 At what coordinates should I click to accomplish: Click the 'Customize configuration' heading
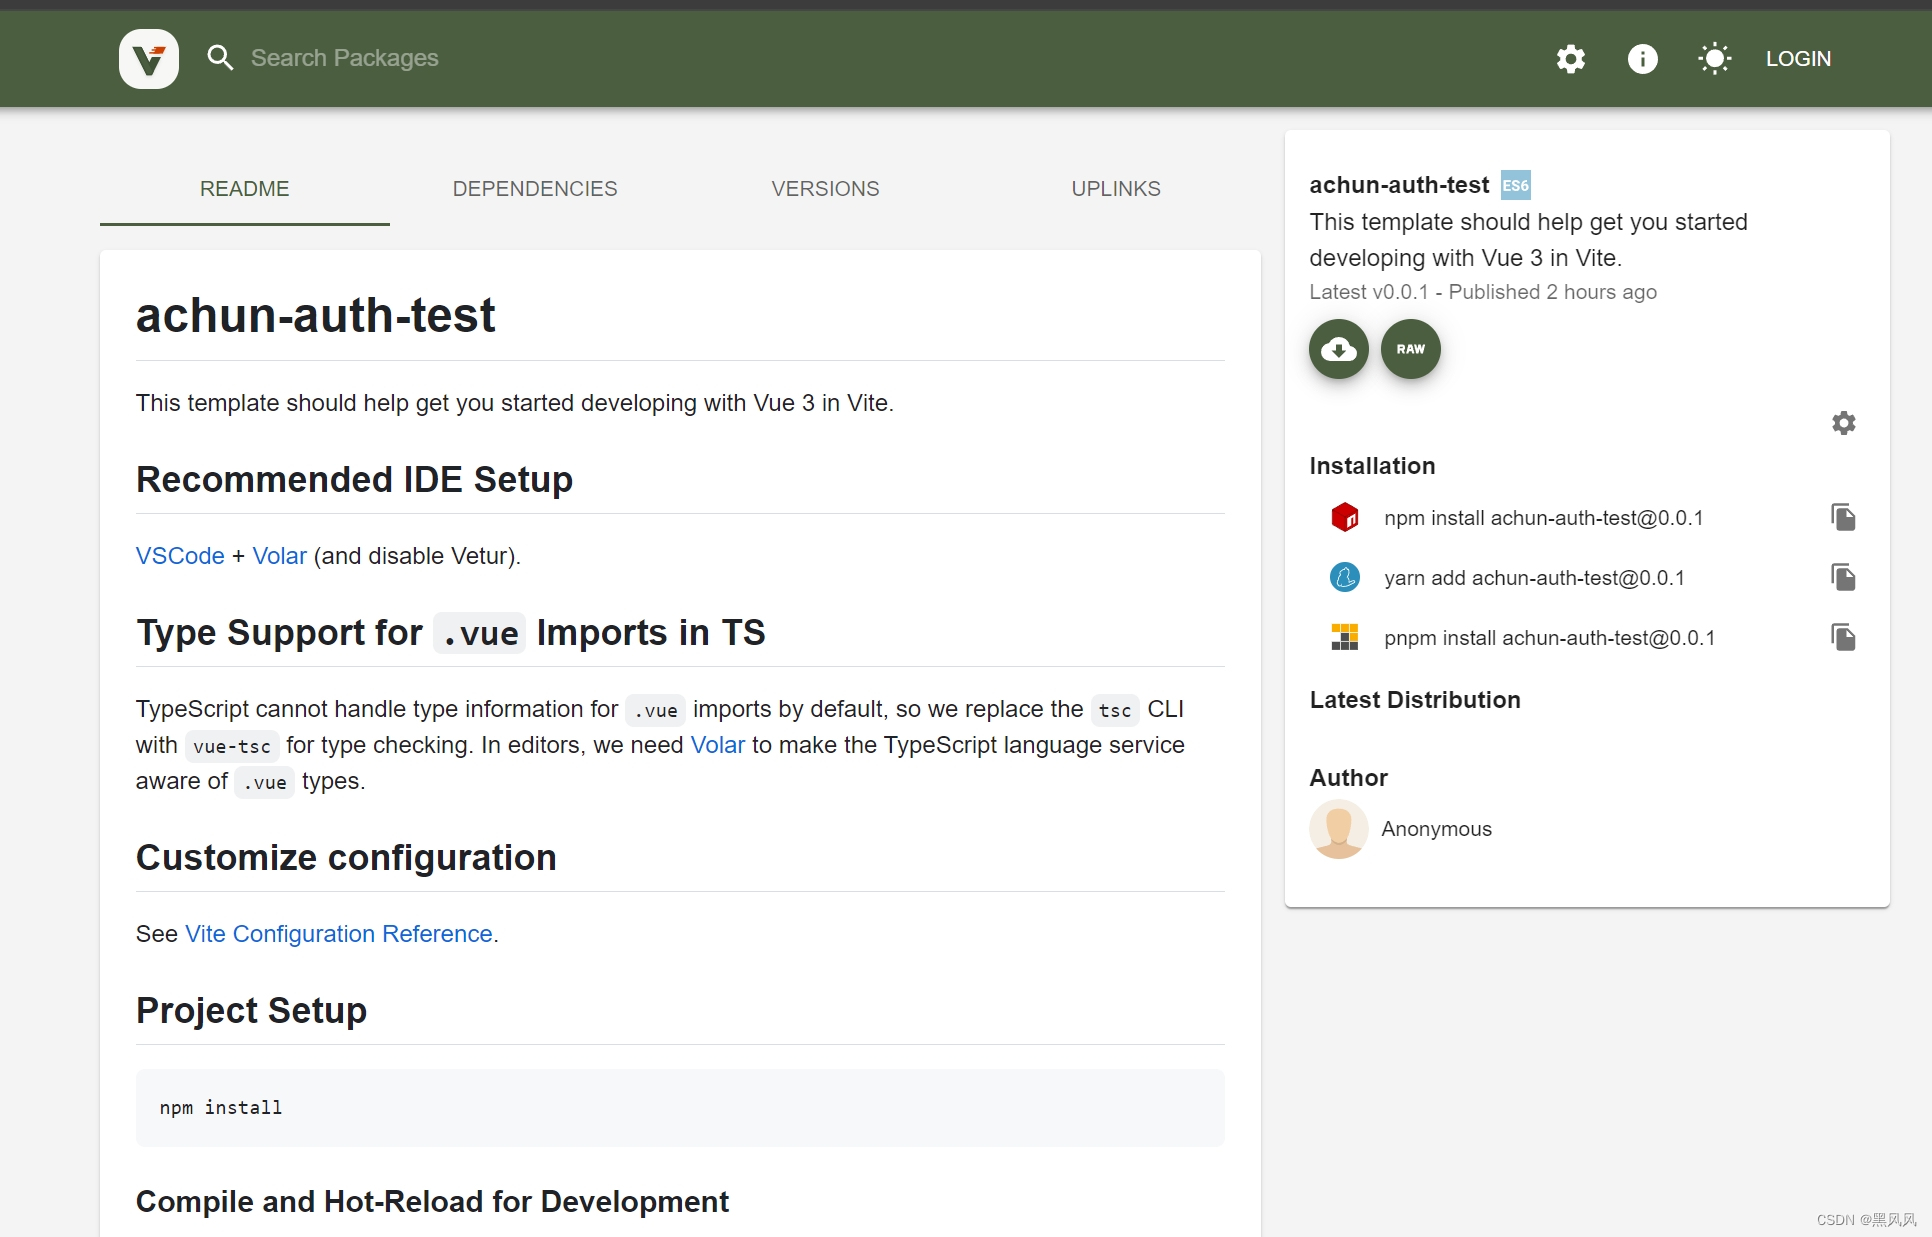point(346,858)
